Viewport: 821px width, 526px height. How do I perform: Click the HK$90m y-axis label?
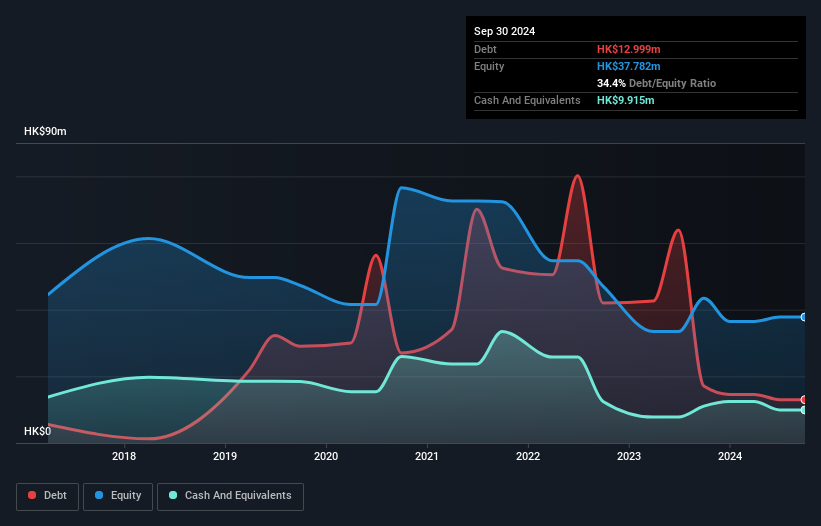(x=45, y=131)
